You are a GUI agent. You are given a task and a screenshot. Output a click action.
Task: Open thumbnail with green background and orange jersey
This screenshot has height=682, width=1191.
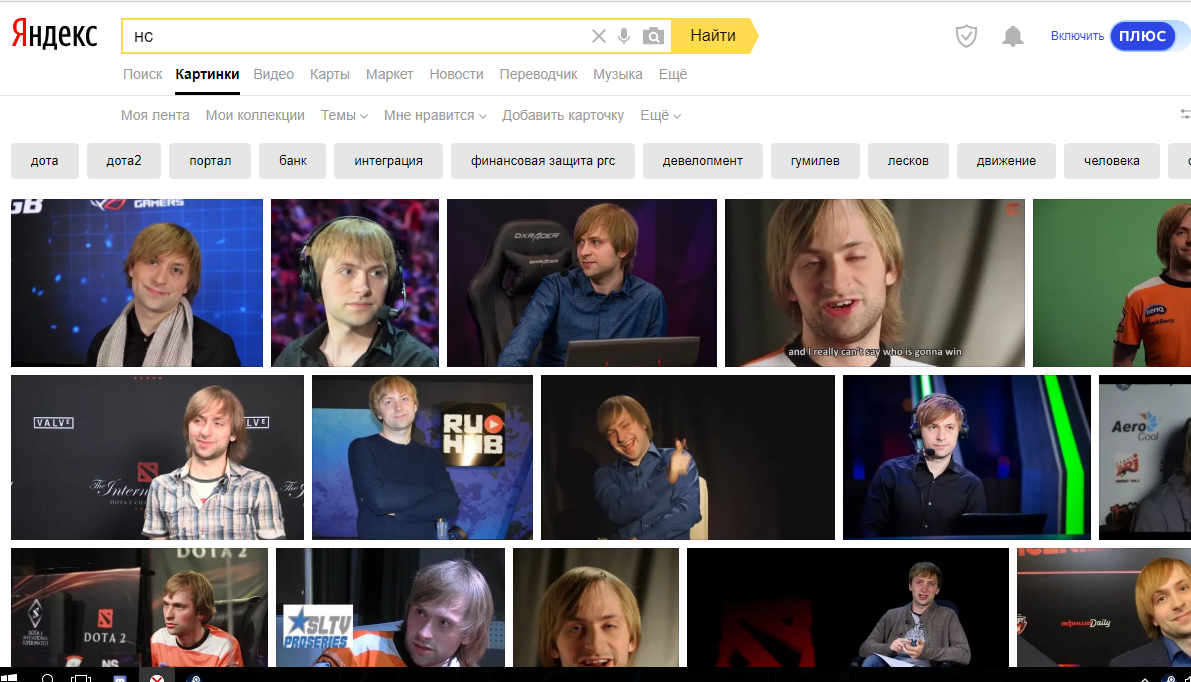click(1112, 283)
